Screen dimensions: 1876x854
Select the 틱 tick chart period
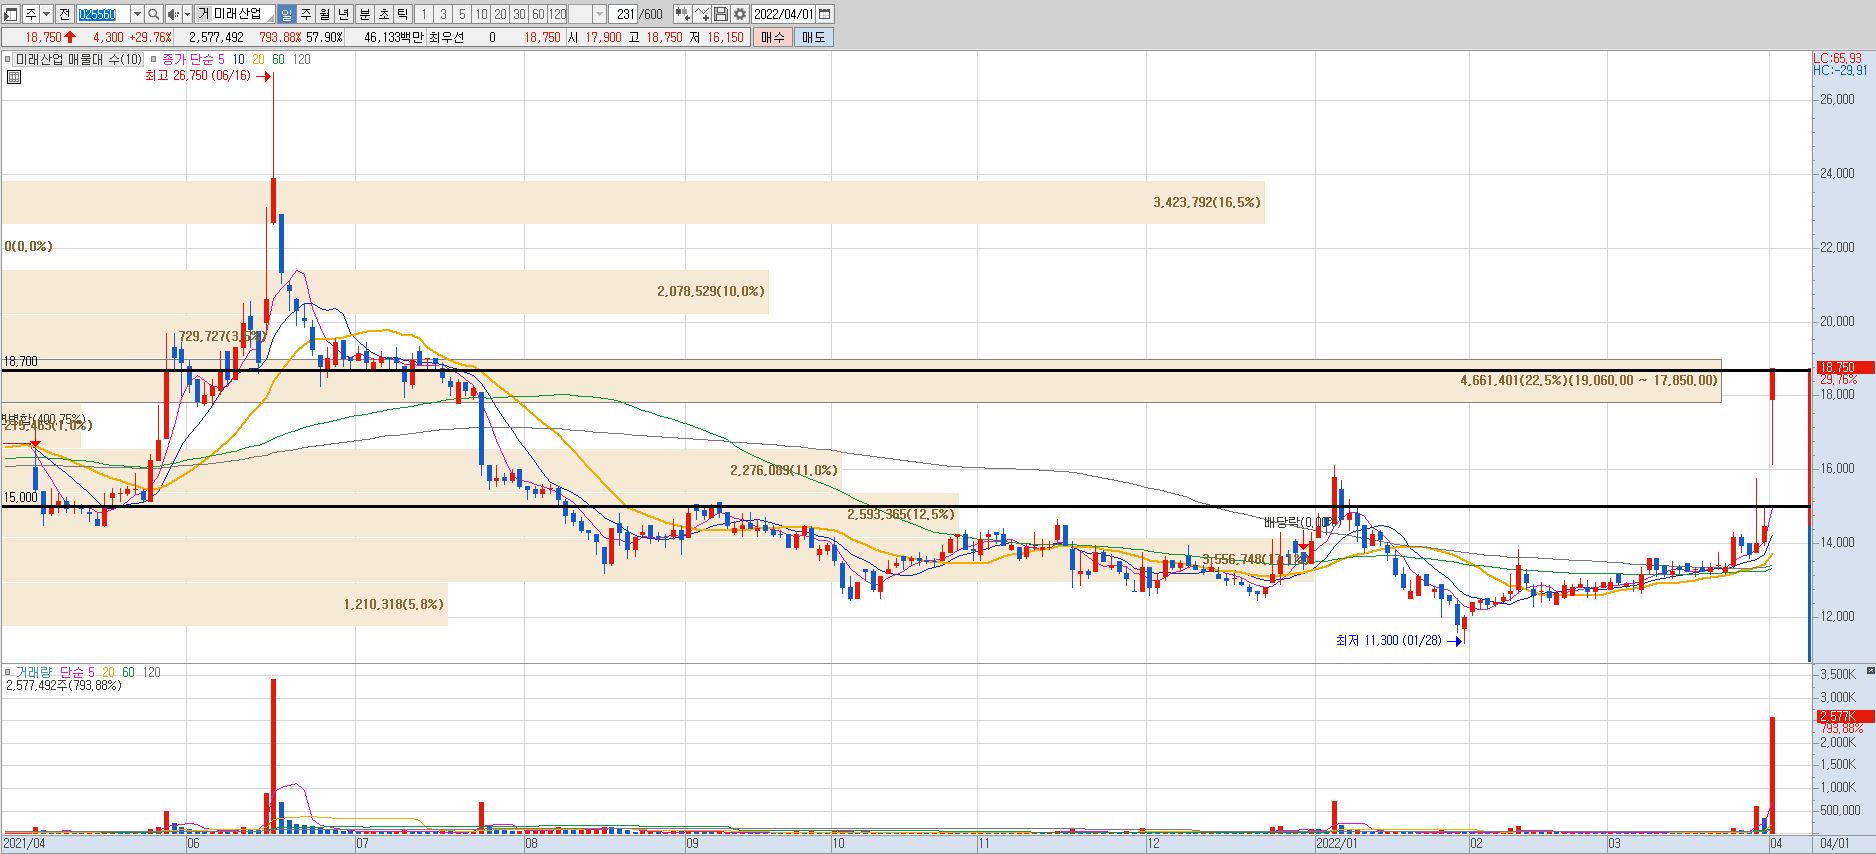tap(403, 14)
